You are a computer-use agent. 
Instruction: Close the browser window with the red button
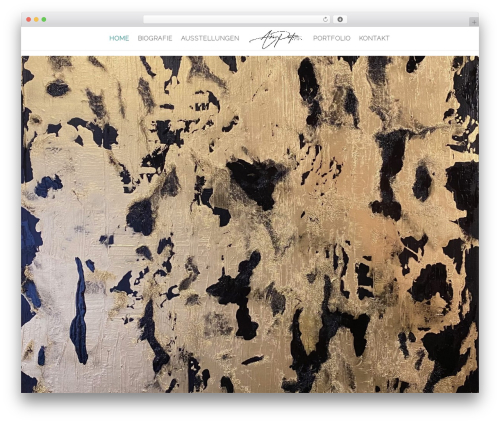pyautogui.click(x=29, y=20)
